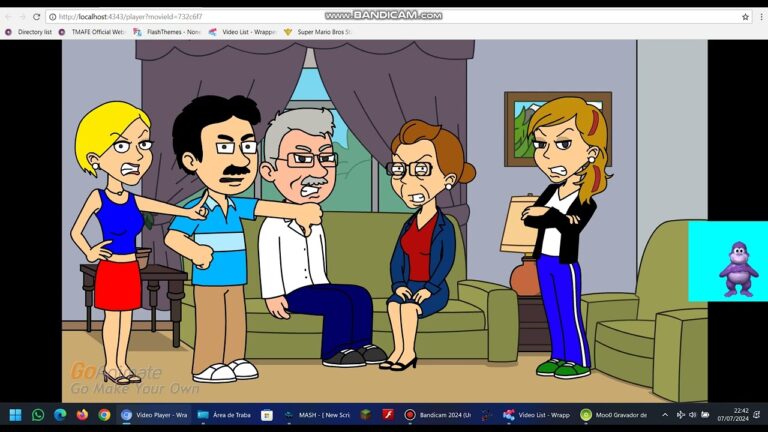This screenshot has width=768, height=432.
Task: Open the Windows Start menu
Action: [15, 415]
